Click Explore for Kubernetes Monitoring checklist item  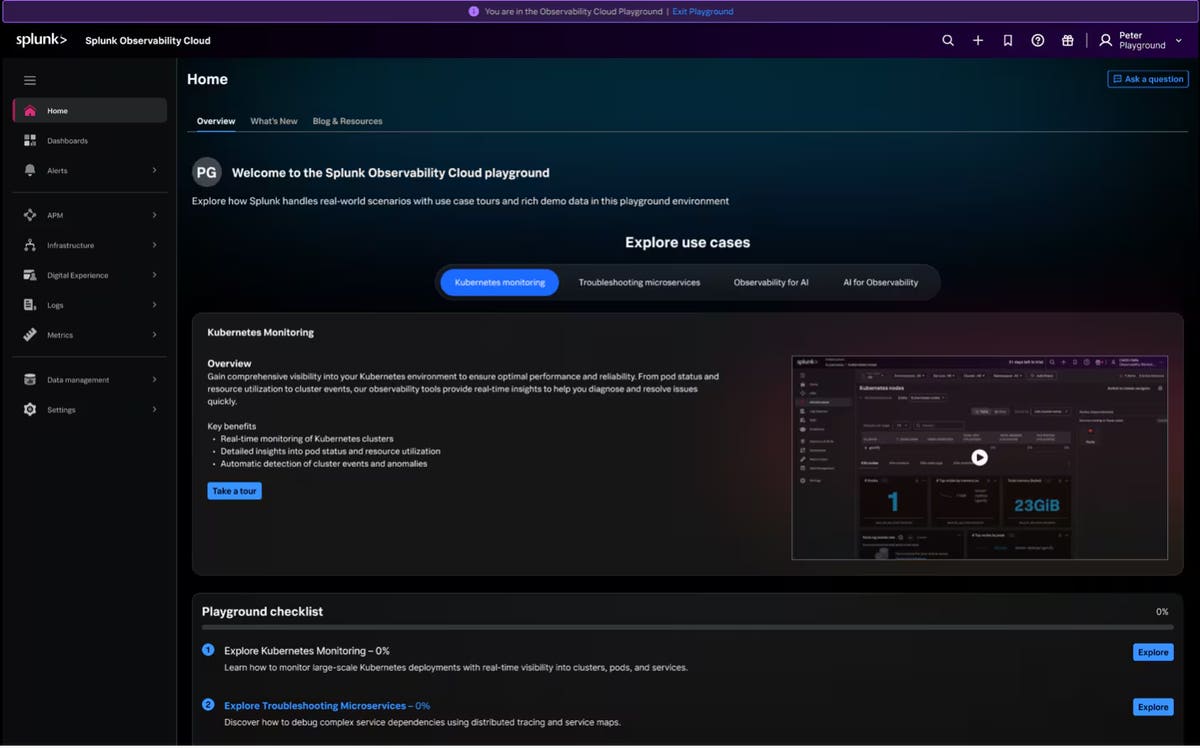tap(1153, 652)
